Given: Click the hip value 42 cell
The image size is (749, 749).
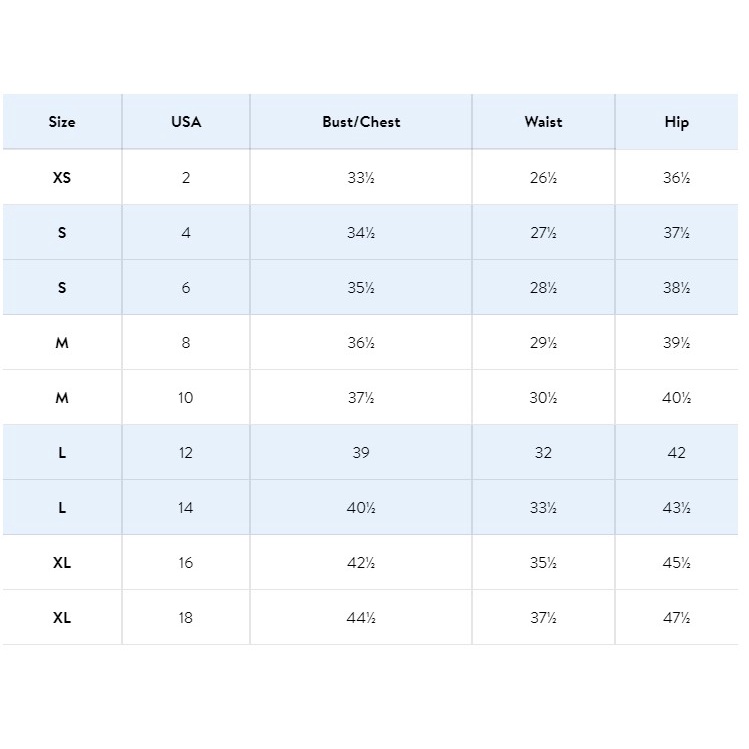Looking at the screenshot, I should (677, 453).
